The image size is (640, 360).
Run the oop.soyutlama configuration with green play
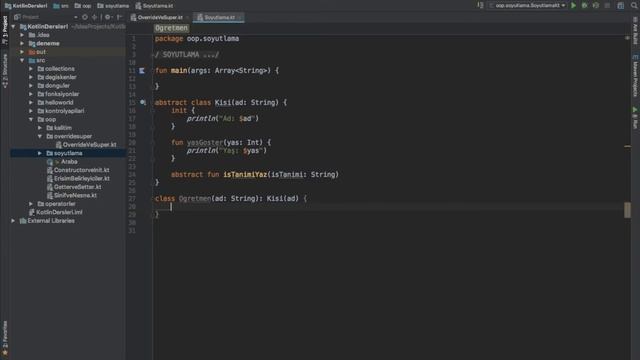pyautogui.click(x=573, y=6)
